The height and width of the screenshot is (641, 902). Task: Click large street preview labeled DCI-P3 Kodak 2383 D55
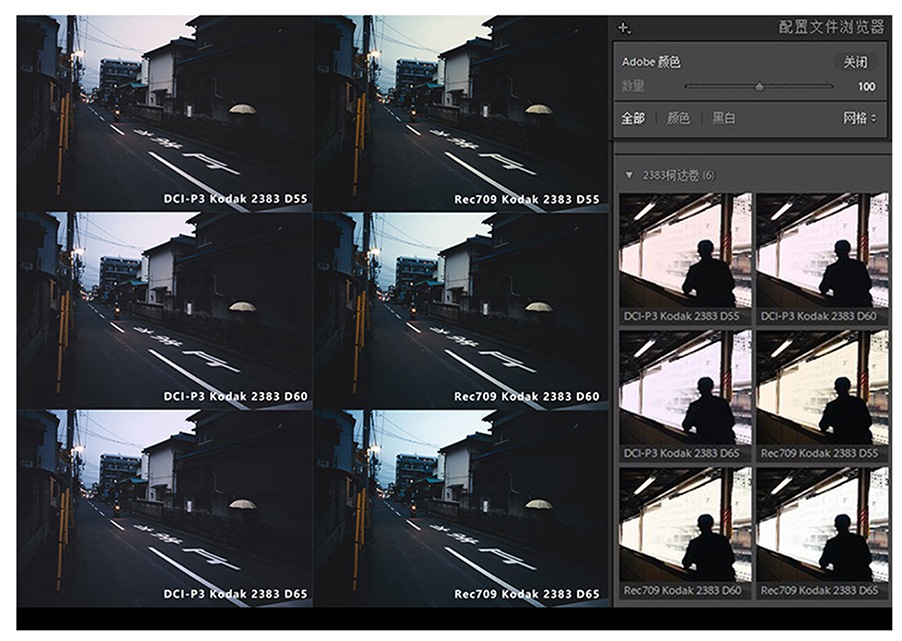165,110
